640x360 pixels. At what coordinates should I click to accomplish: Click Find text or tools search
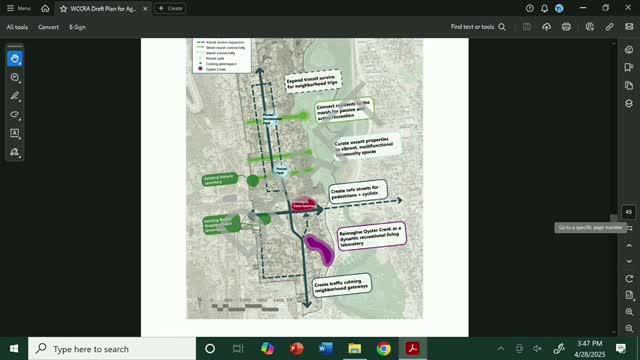[x=478, y=27]
